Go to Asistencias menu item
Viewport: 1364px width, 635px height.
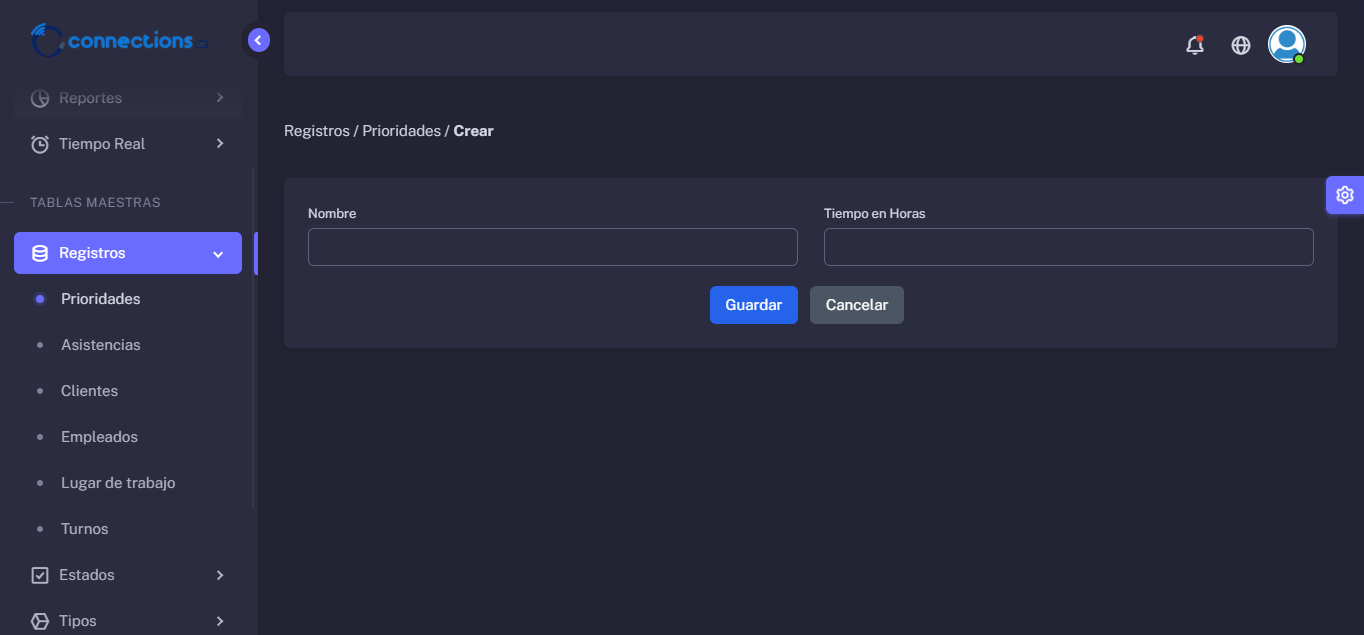(100, 345)
